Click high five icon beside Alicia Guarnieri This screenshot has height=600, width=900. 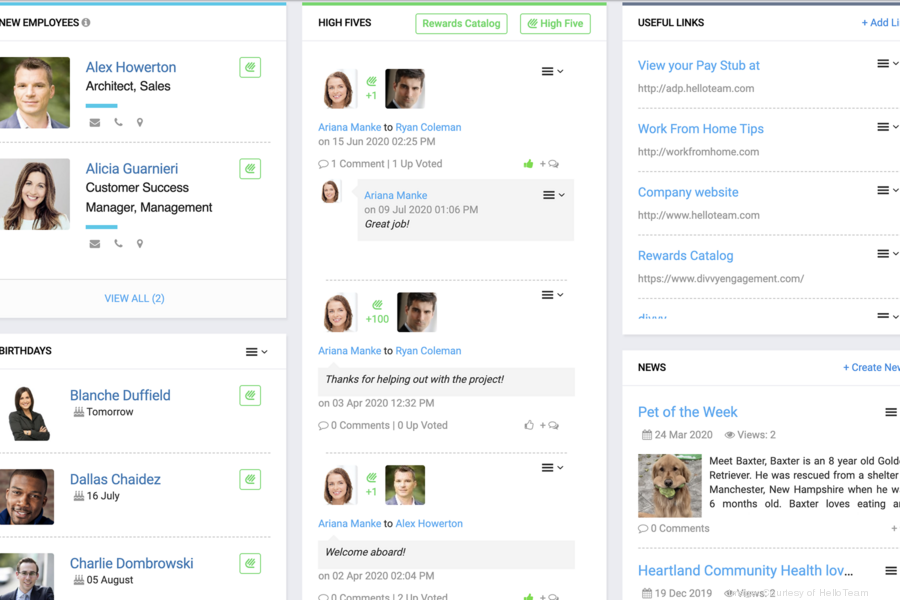click(250, 169)
